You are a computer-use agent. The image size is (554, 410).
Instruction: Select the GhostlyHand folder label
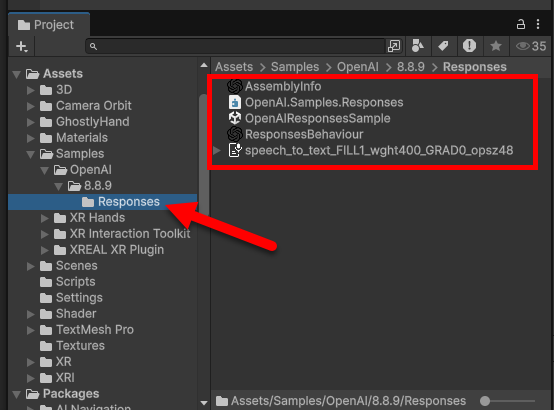click(x=93, y=122)
